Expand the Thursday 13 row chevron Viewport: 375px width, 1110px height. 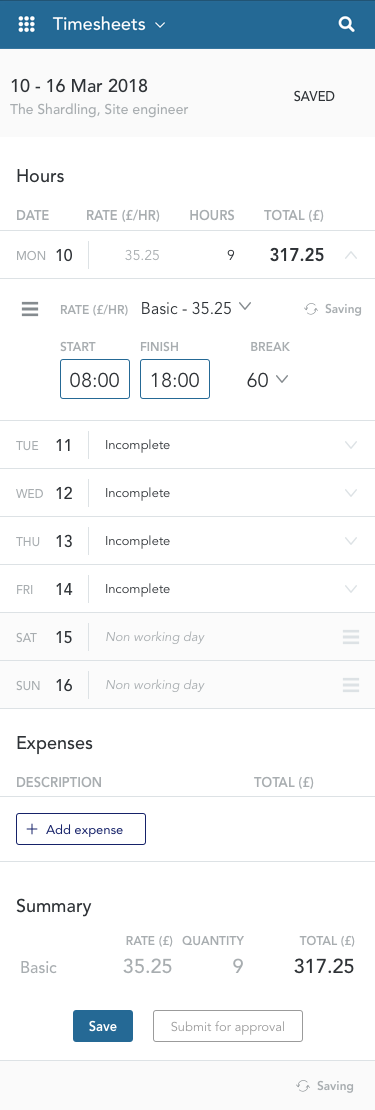click(350, 541)
